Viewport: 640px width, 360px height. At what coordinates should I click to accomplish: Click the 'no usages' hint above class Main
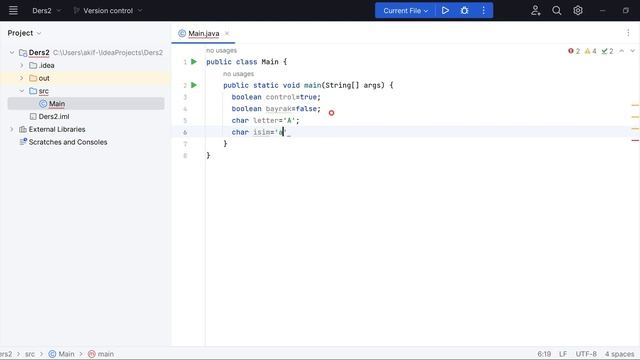[x=221, y=50]
